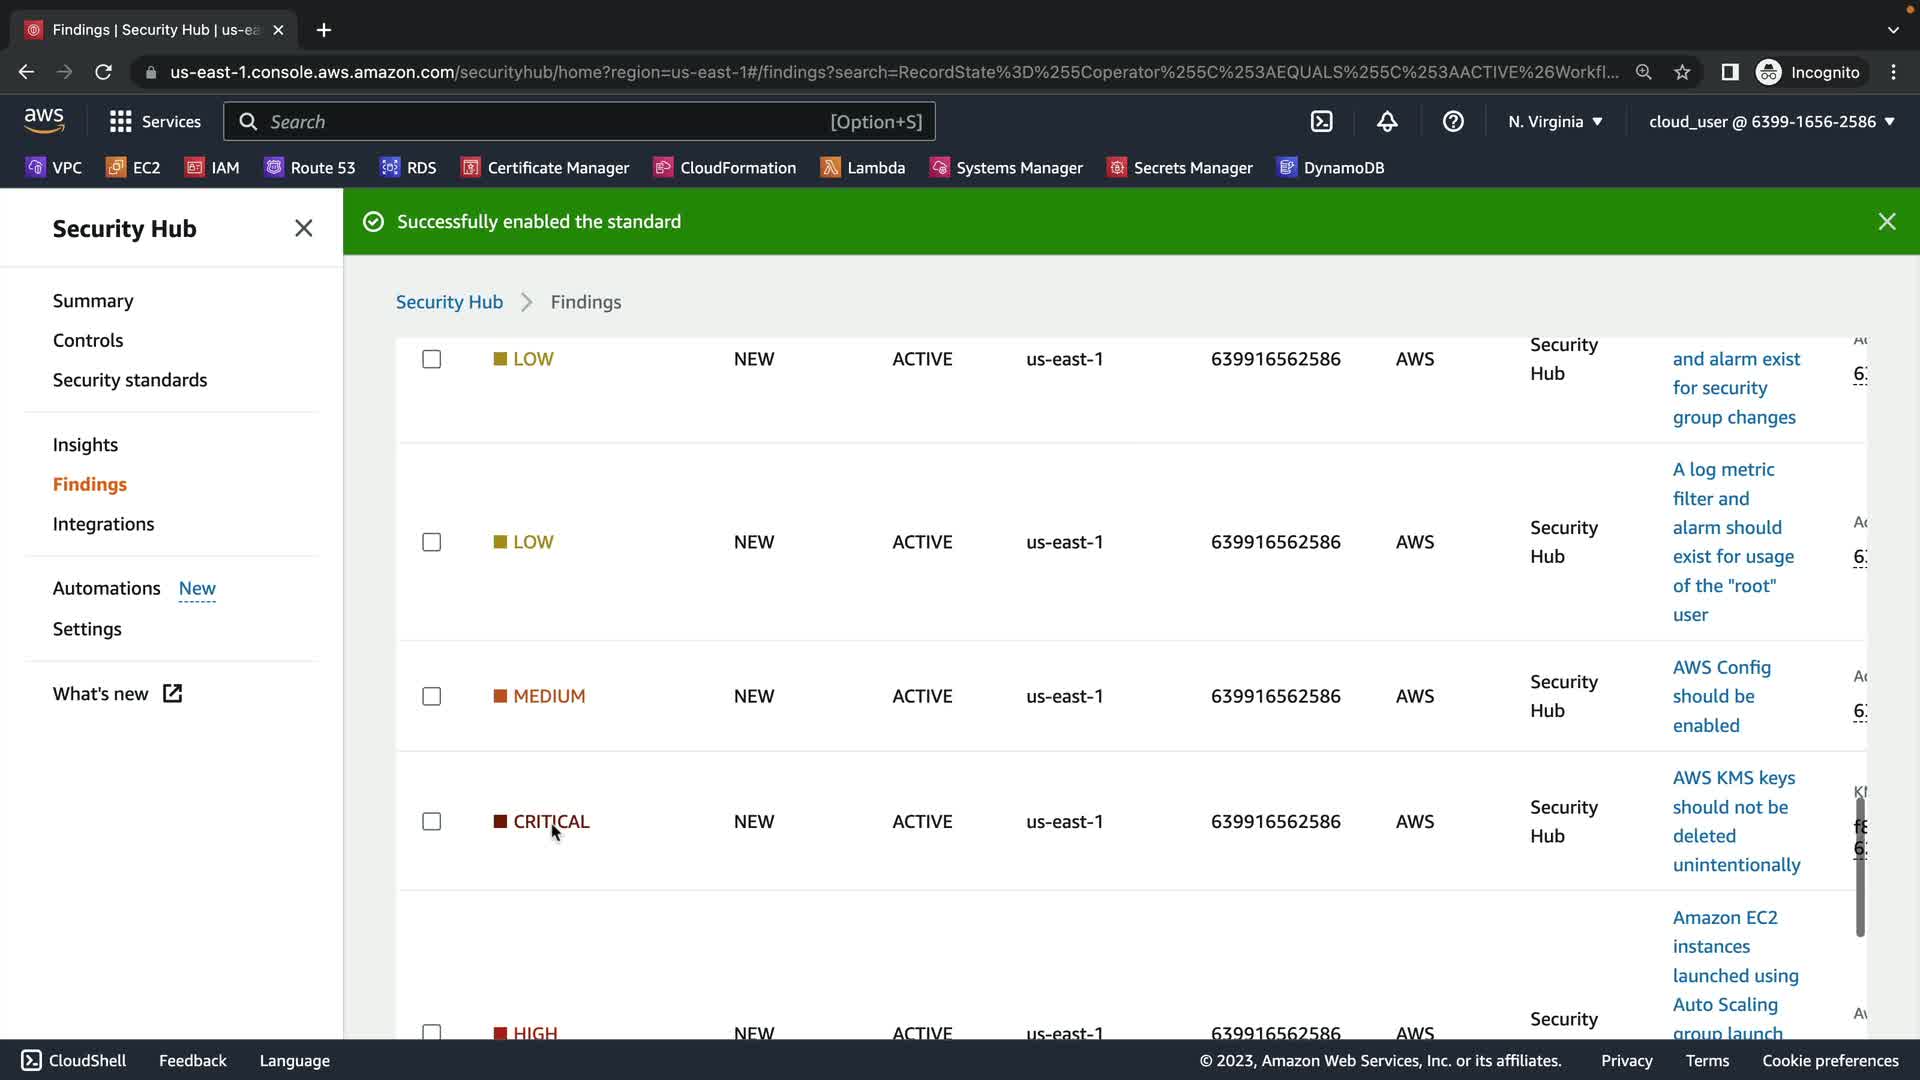Viewport: 1920px width, 1080px height.
Task: Click the AWS logo home icon
Action: [x=44, y=121]
